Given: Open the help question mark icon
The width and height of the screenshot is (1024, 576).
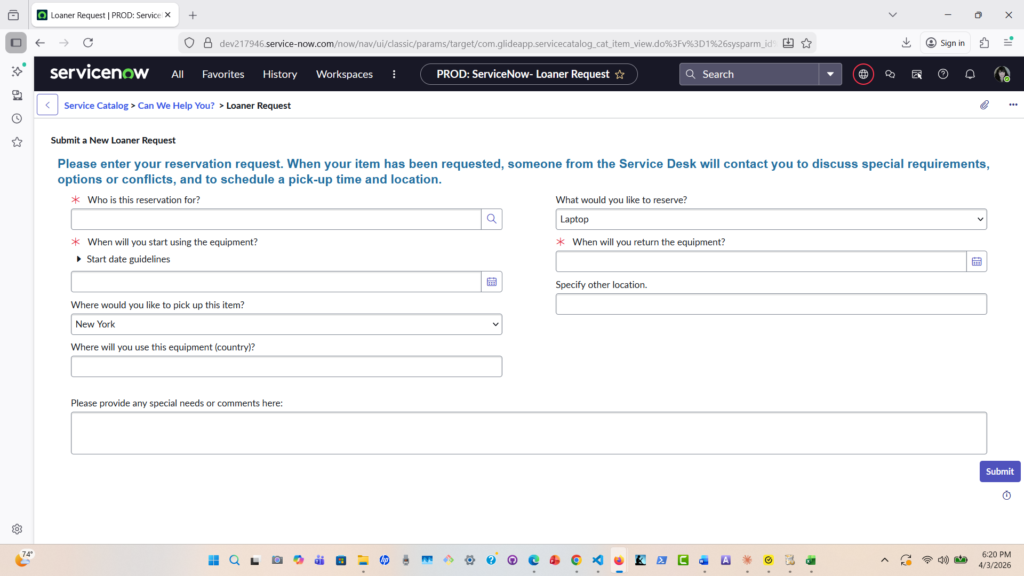Looking at the screenshot, I should click(943, 74).
